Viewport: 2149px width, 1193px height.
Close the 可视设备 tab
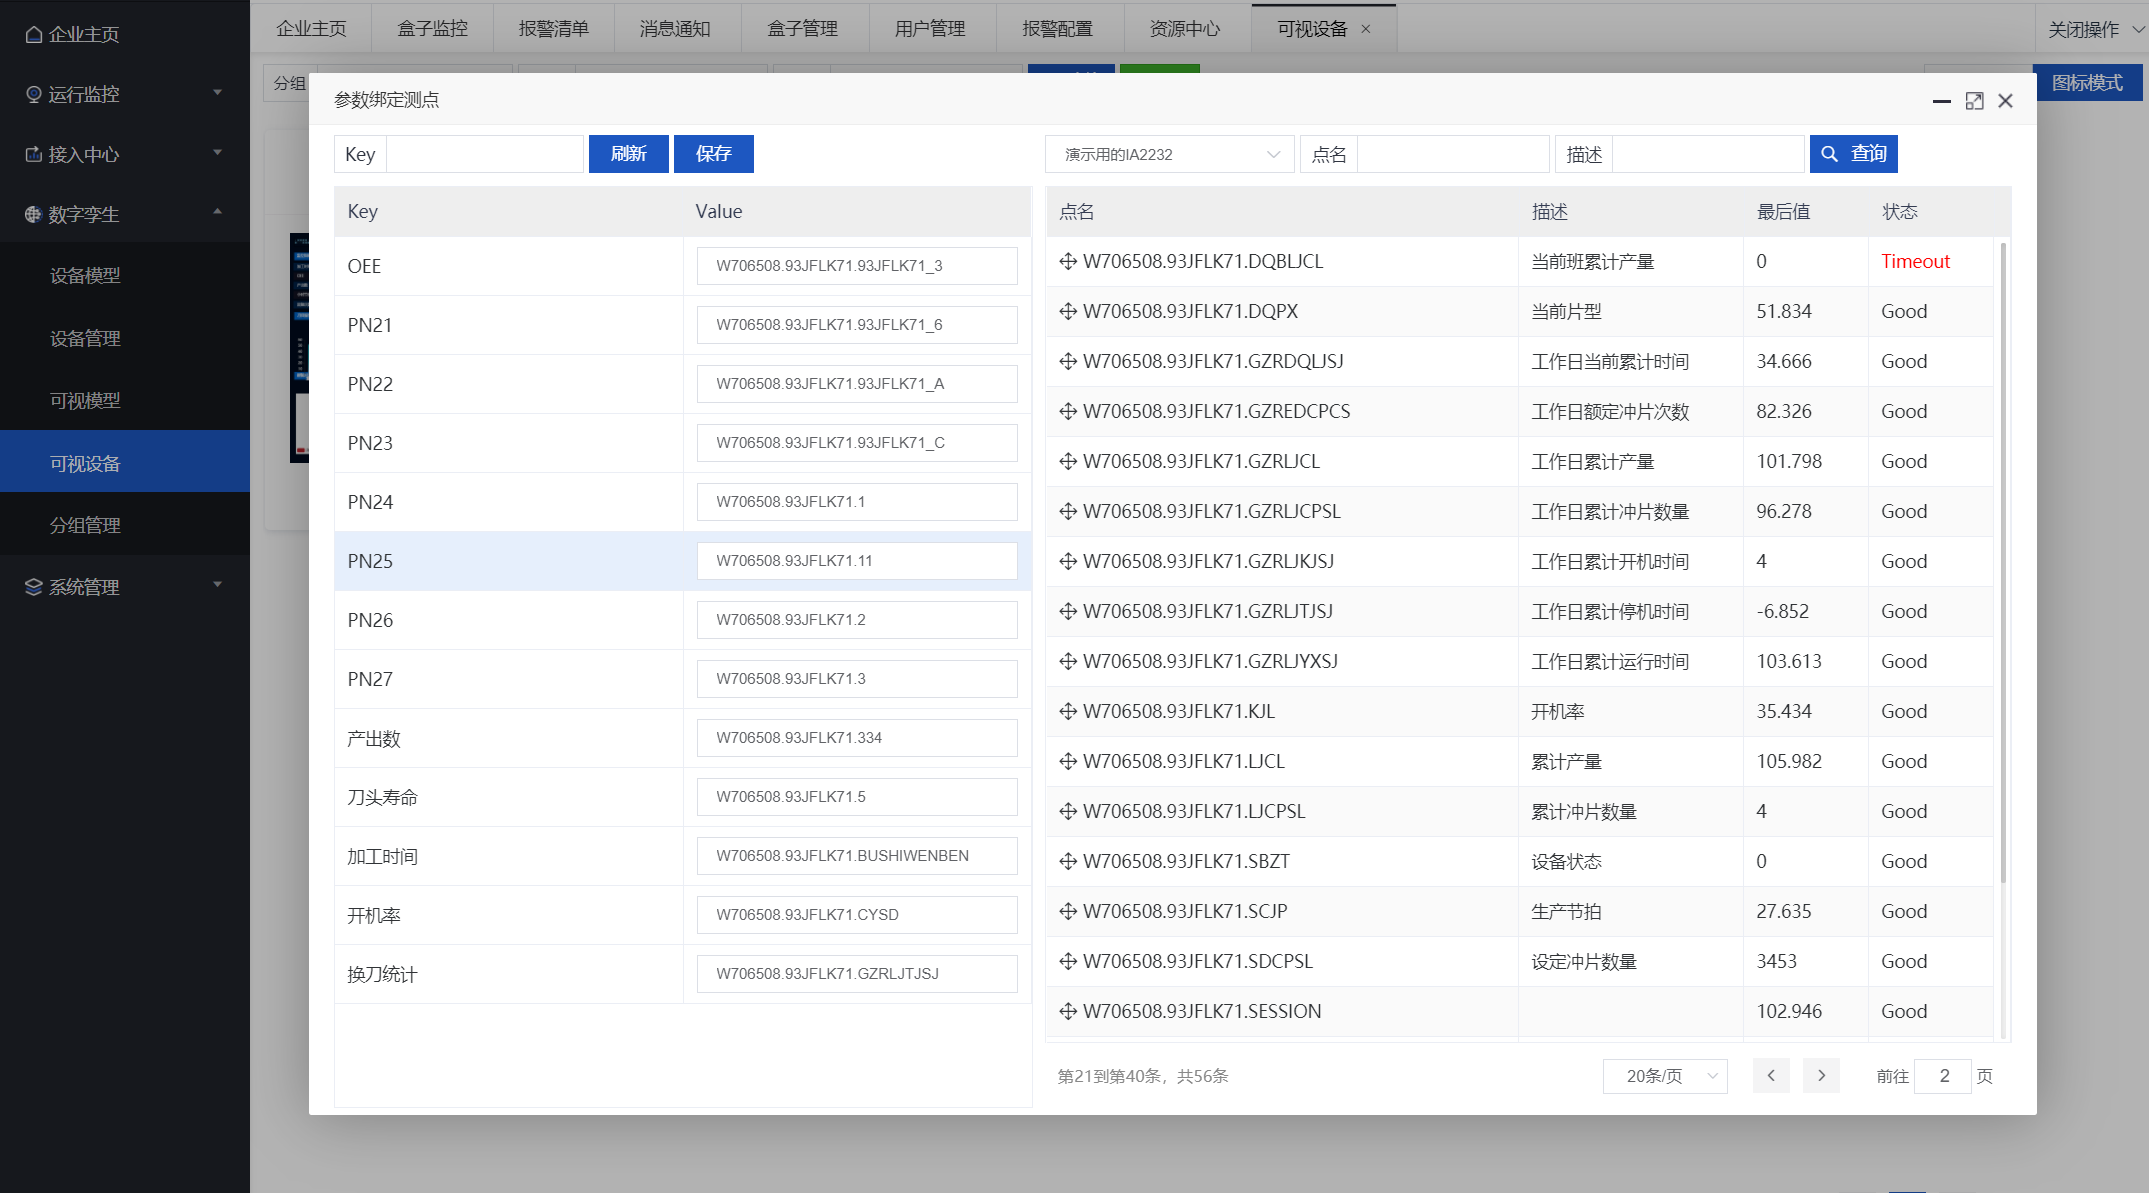[x=1366, y=29]
